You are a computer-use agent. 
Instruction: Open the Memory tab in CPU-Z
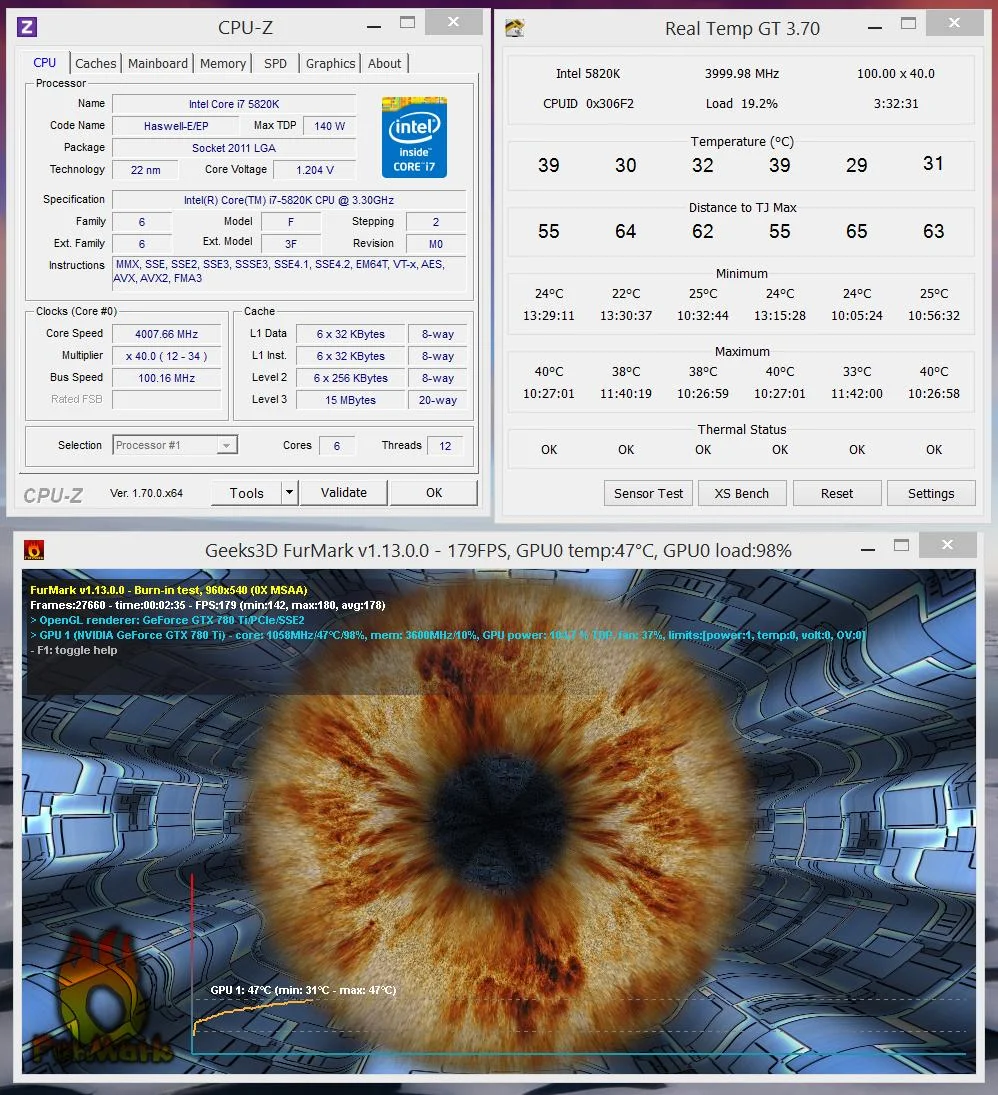(223, 64)
